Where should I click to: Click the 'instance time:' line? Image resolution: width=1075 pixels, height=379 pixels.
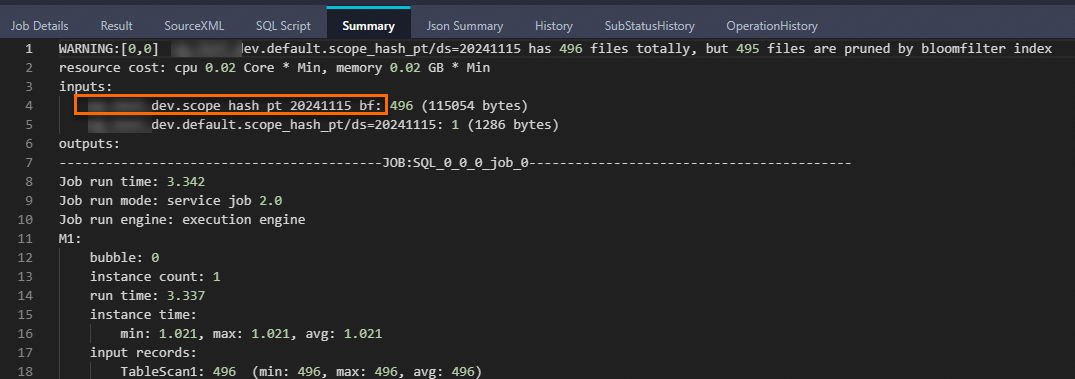pos(143,315)
